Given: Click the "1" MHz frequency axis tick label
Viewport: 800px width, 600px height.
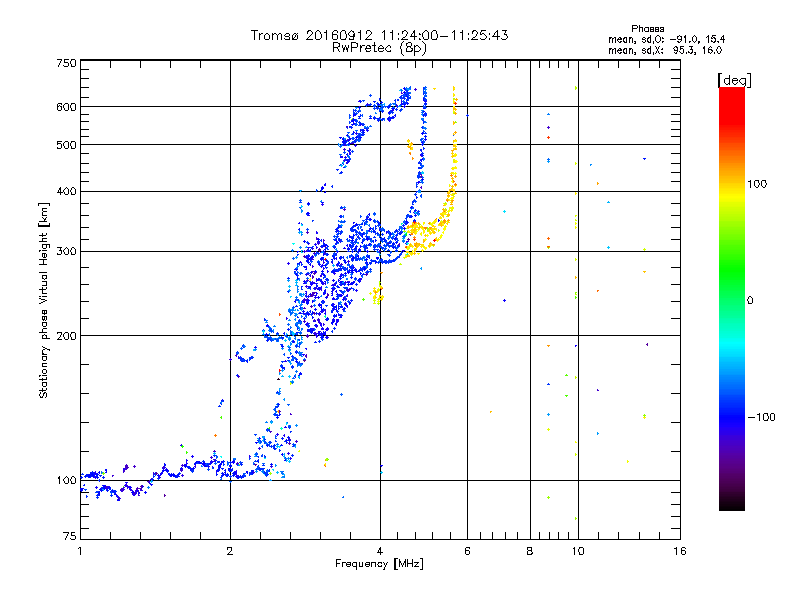Looking at the screenshot, I should (x=80, y=551).
